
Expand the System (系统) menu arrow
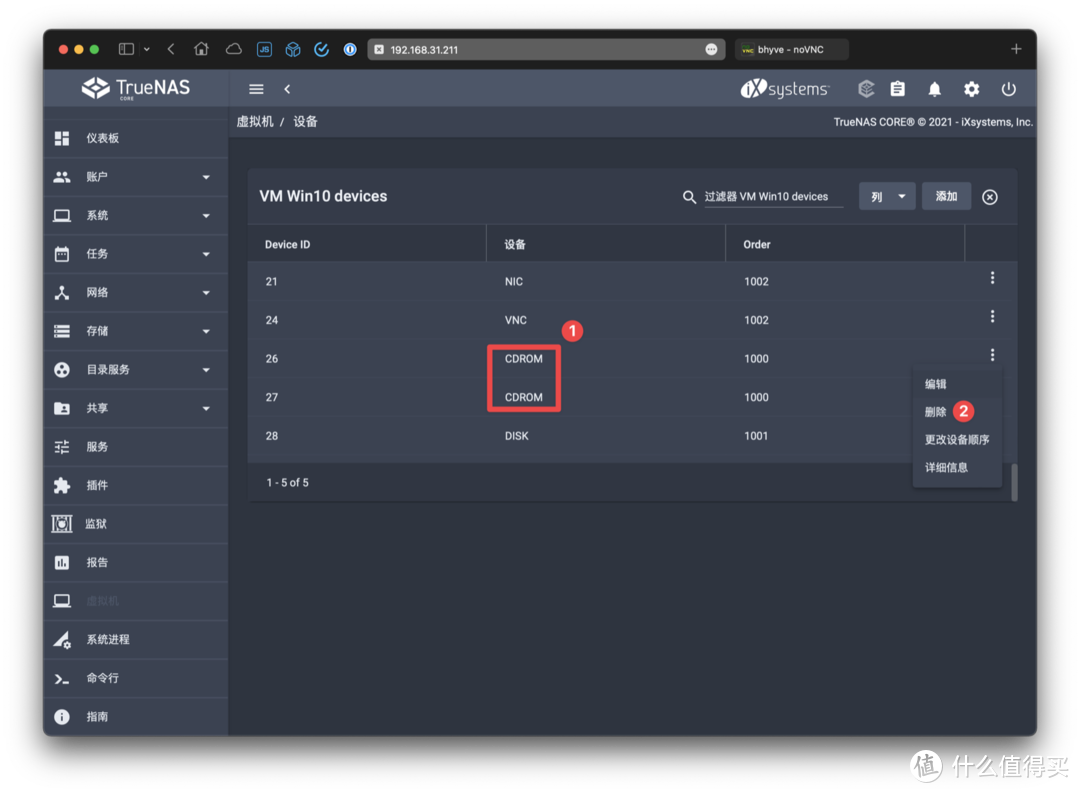point(206,216)
